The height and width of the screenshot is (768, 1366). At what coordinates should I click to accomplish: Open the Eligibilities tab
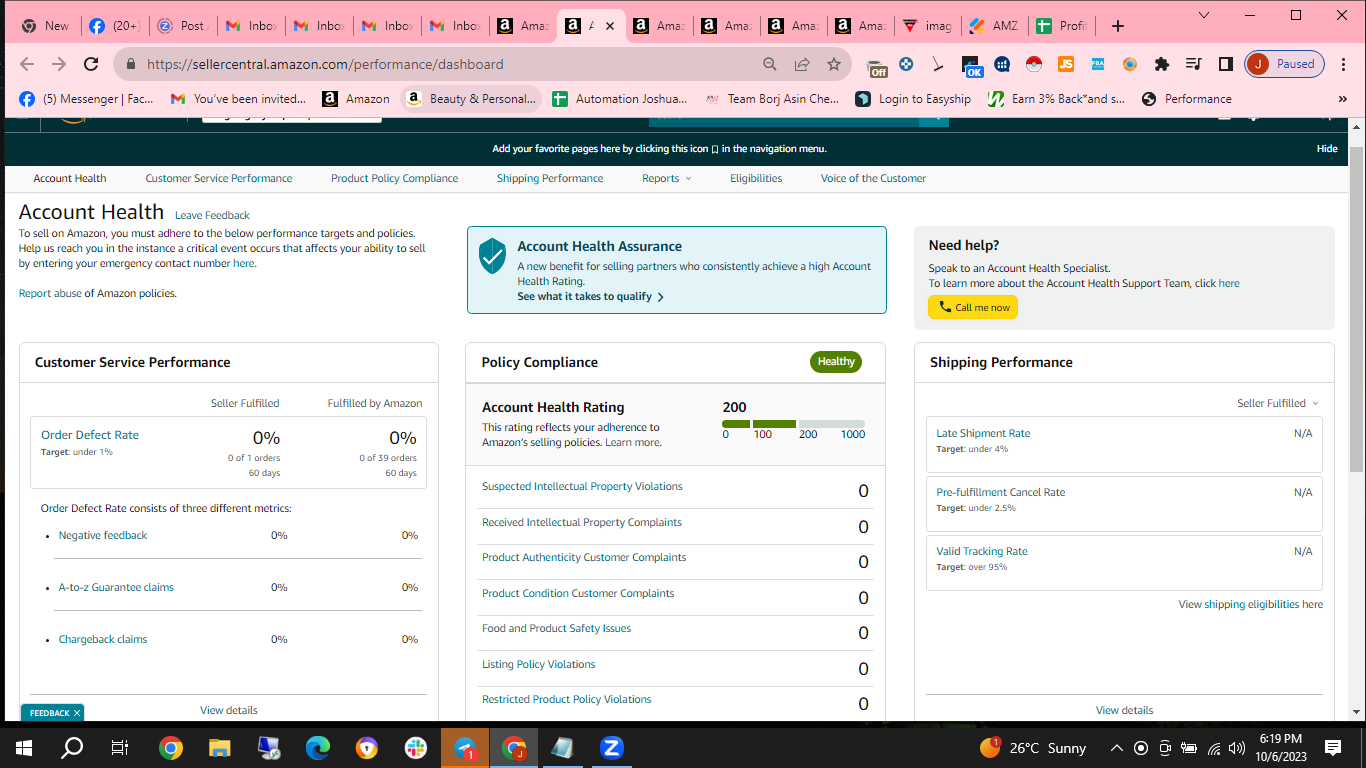pyautogui.click(x=756, y=178)
